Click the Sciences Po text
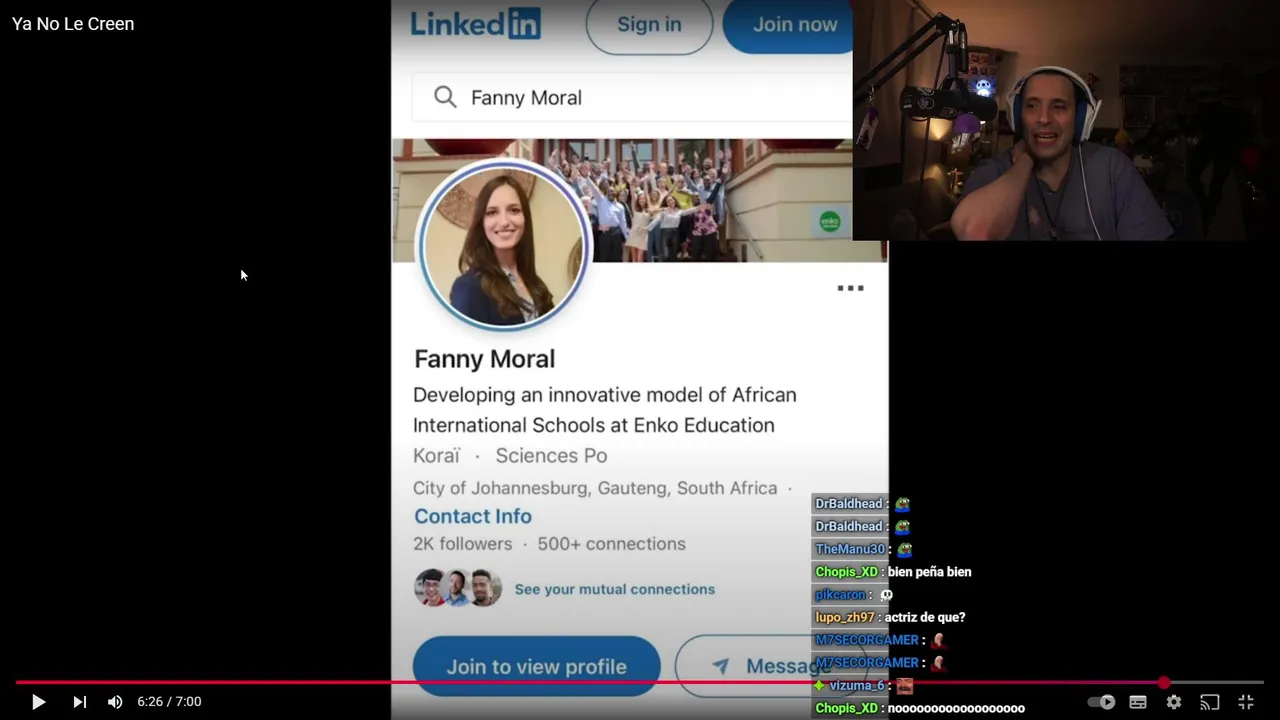Image resolution: width=1280 pixels, height=720 pixels. [551, 455]
